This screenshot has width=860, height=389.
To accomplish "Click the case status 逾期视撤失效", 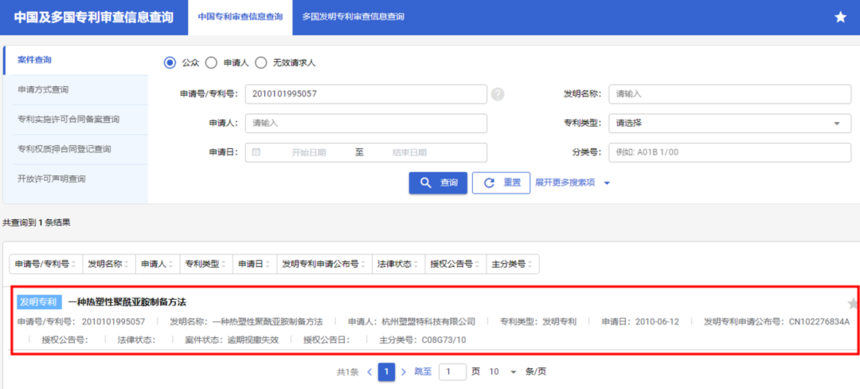I will click(x=253, y=340).
